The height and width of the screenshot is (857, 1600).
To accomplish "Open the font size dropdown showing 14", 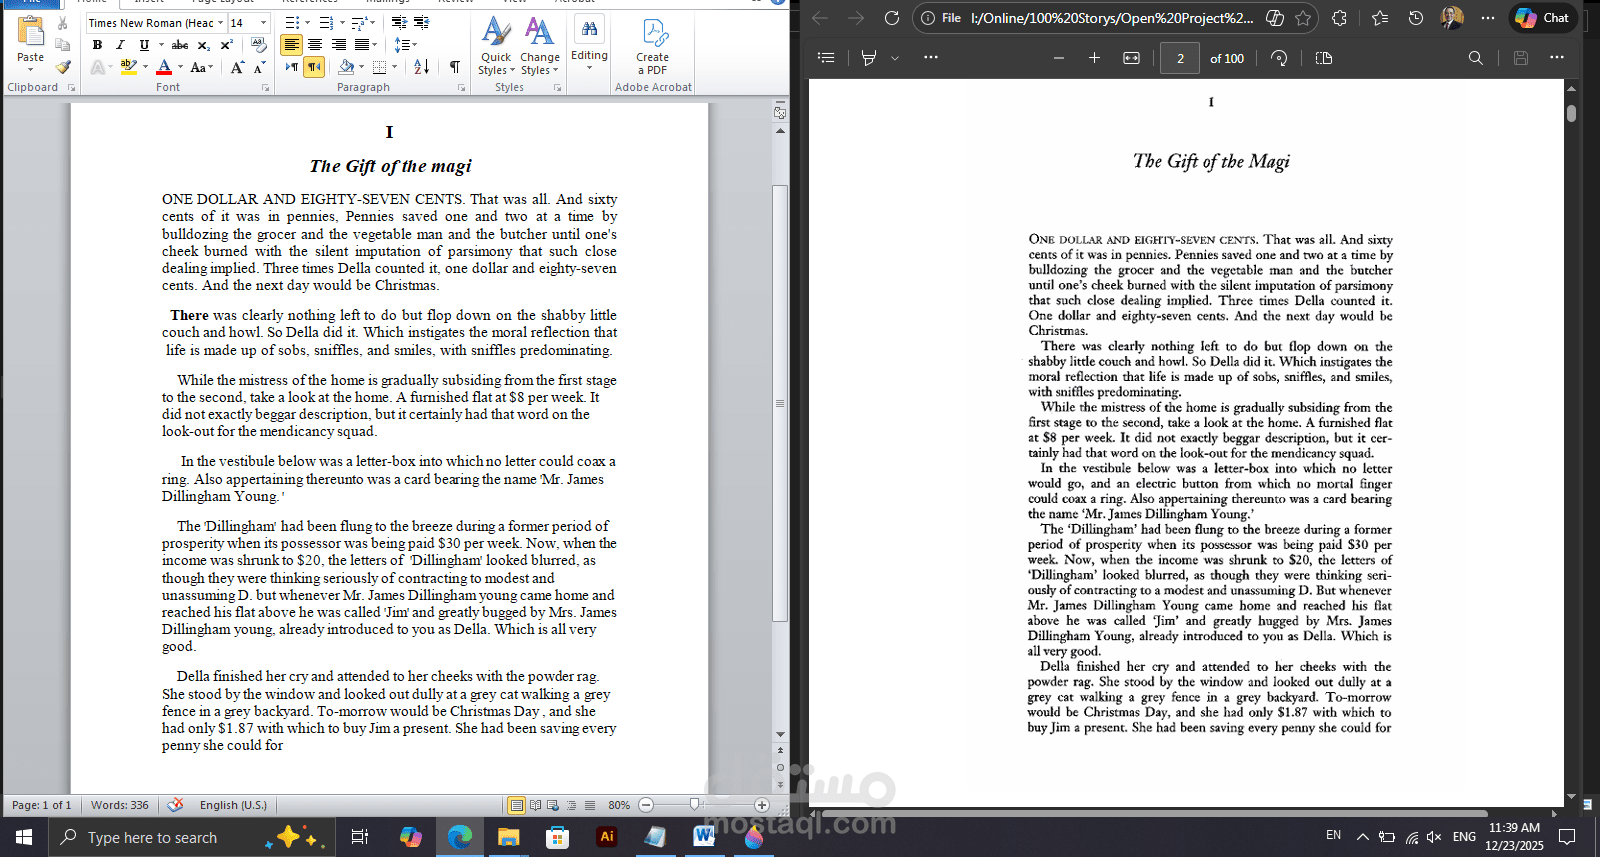I will click(264, 23).
